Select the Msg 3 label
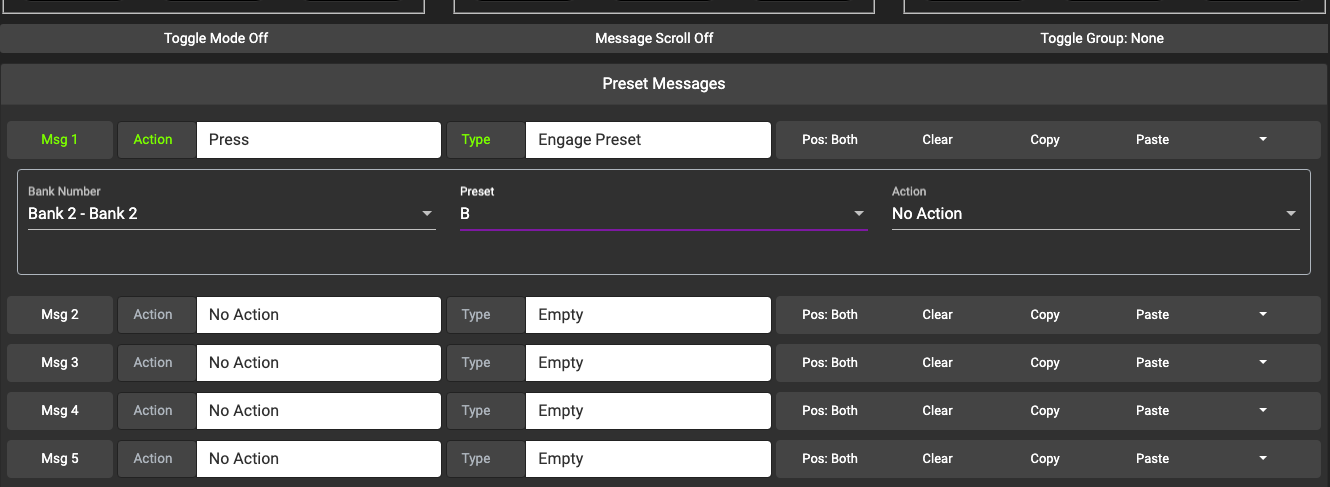 pyautogui.click(x=60, y=363)
